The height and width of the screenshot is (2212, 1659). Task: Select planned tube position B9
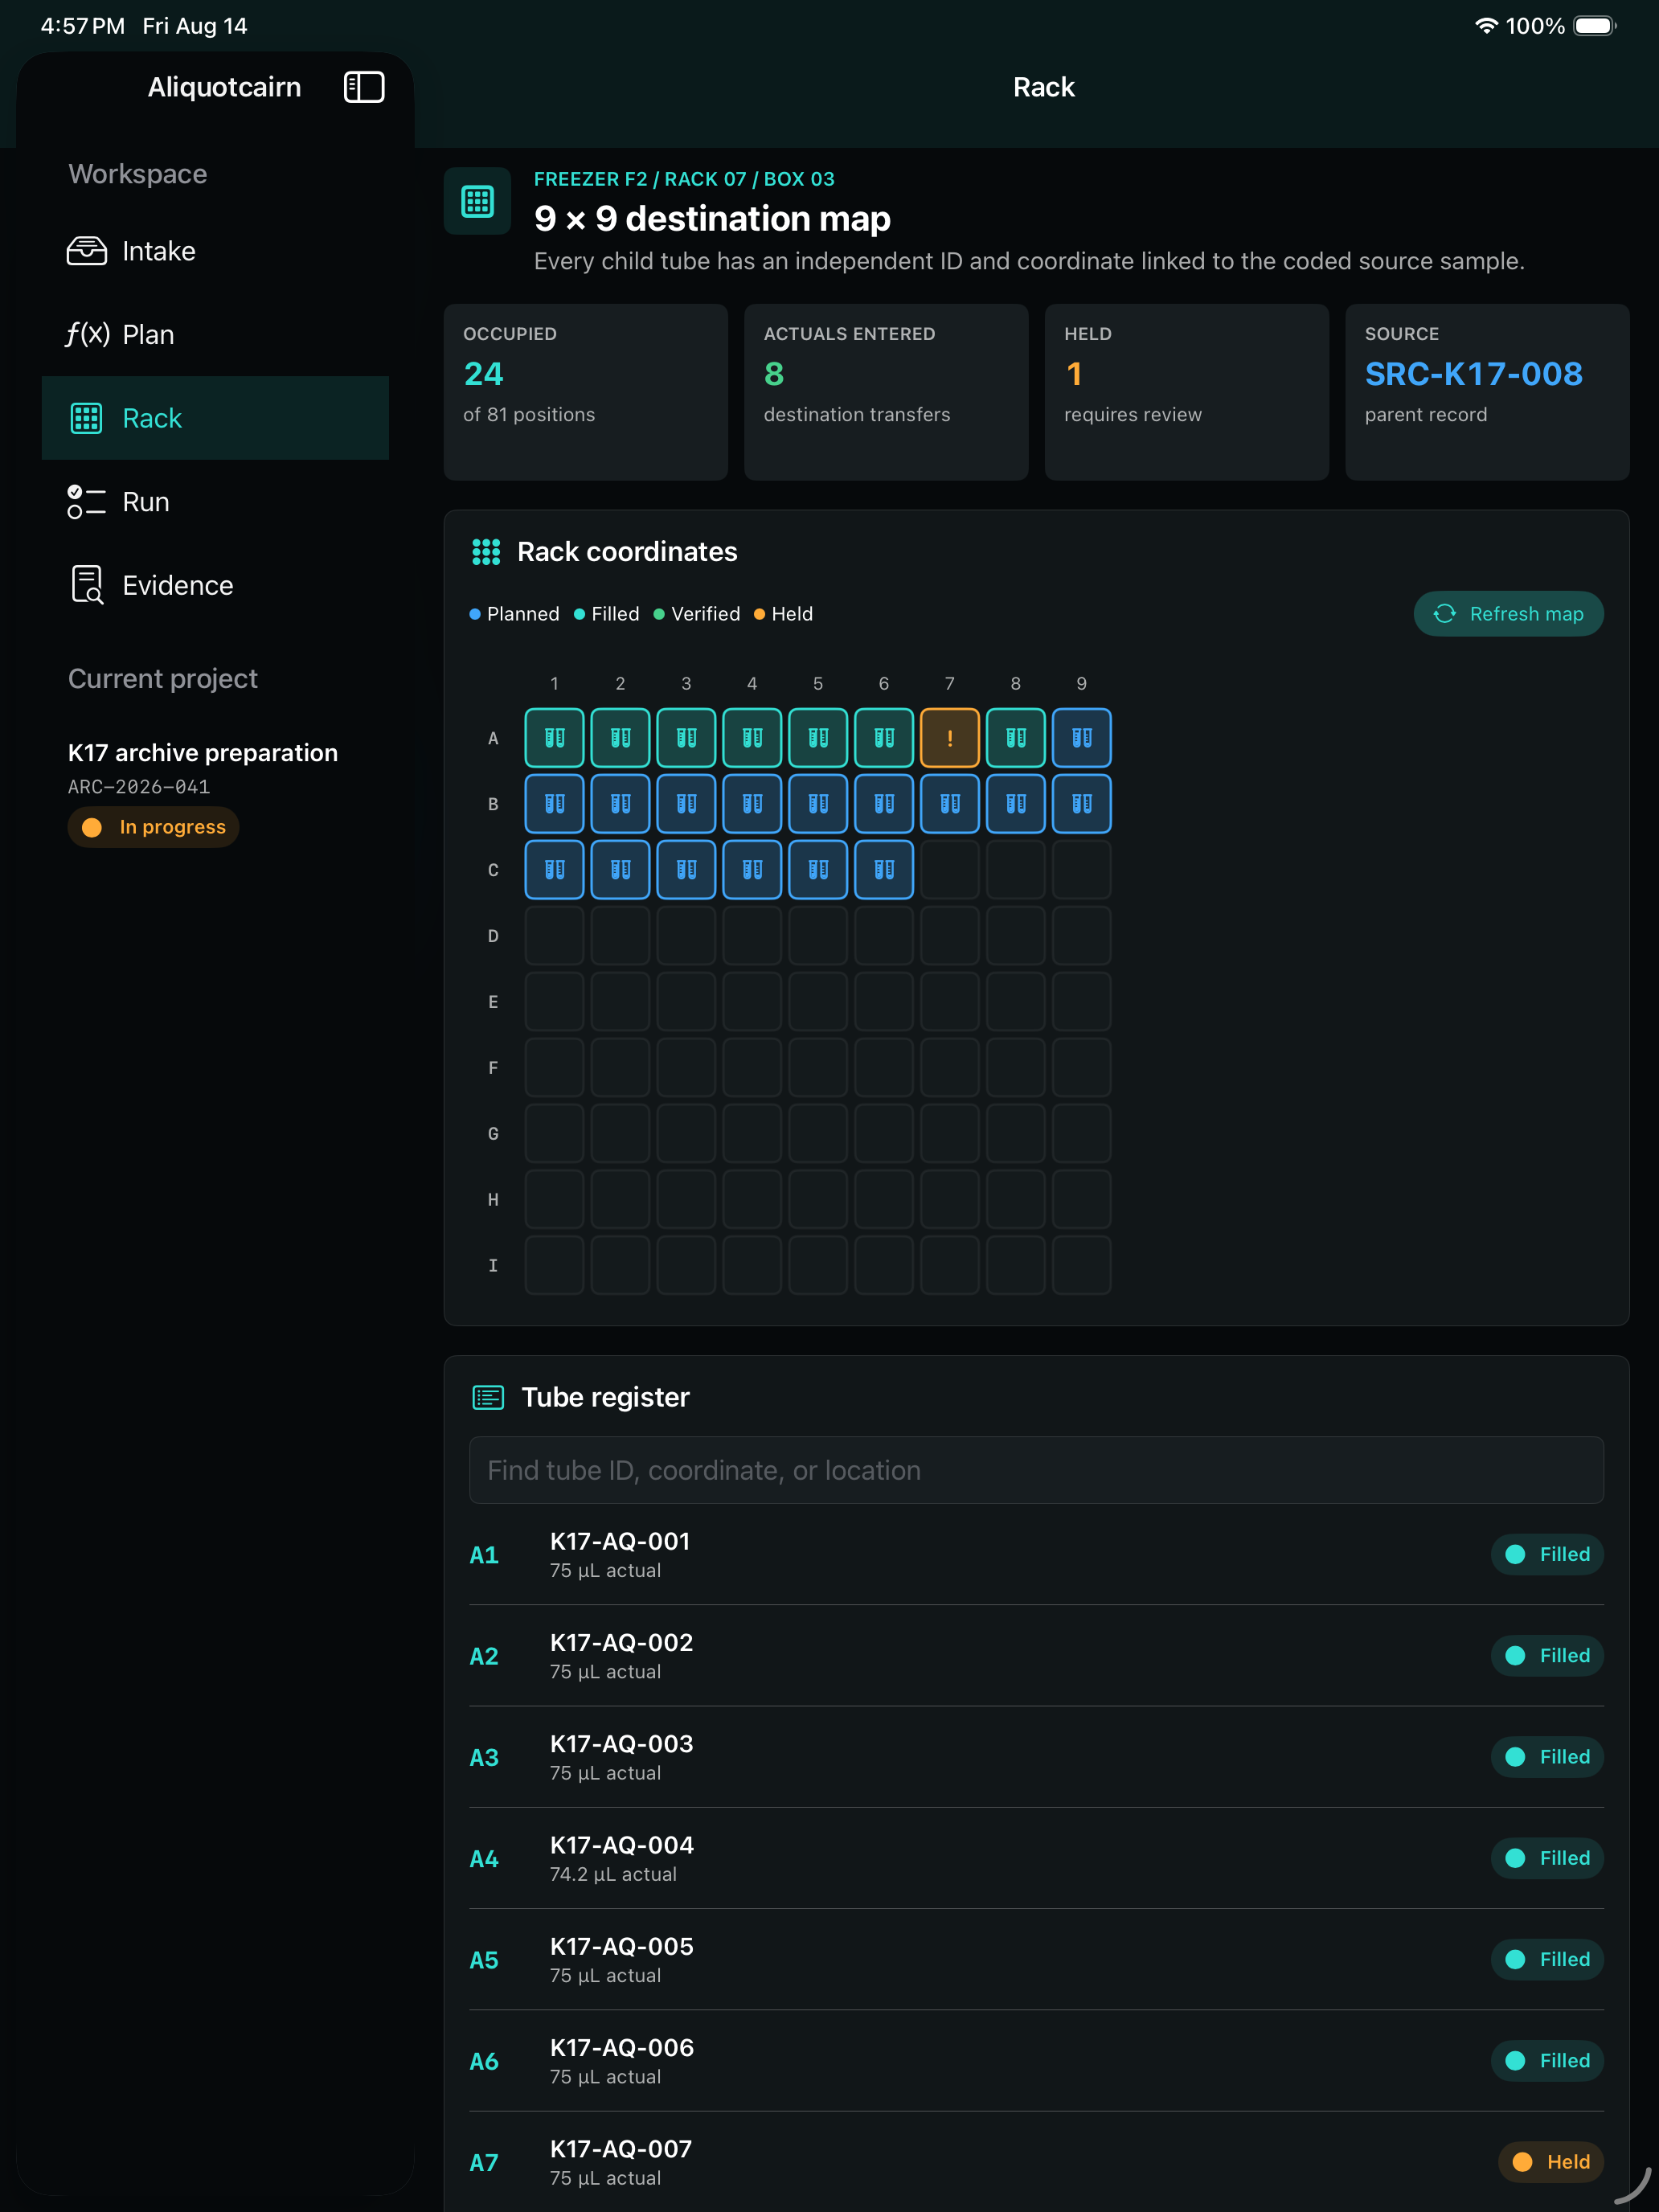tap(1082, 804)
